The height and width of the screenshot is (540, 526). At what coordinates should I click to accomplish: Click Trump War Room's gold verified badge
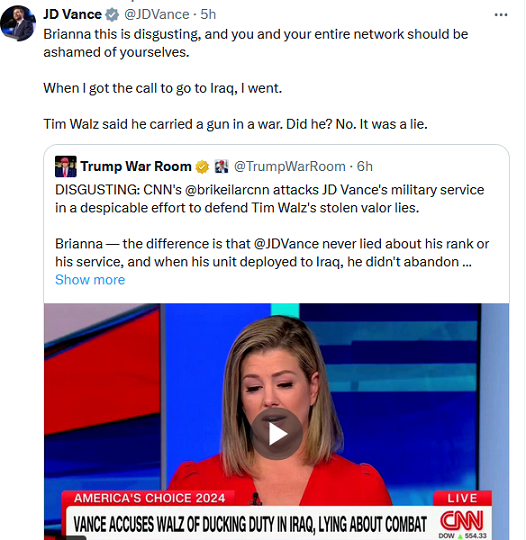pyautogui.click(x=202, y=167)
